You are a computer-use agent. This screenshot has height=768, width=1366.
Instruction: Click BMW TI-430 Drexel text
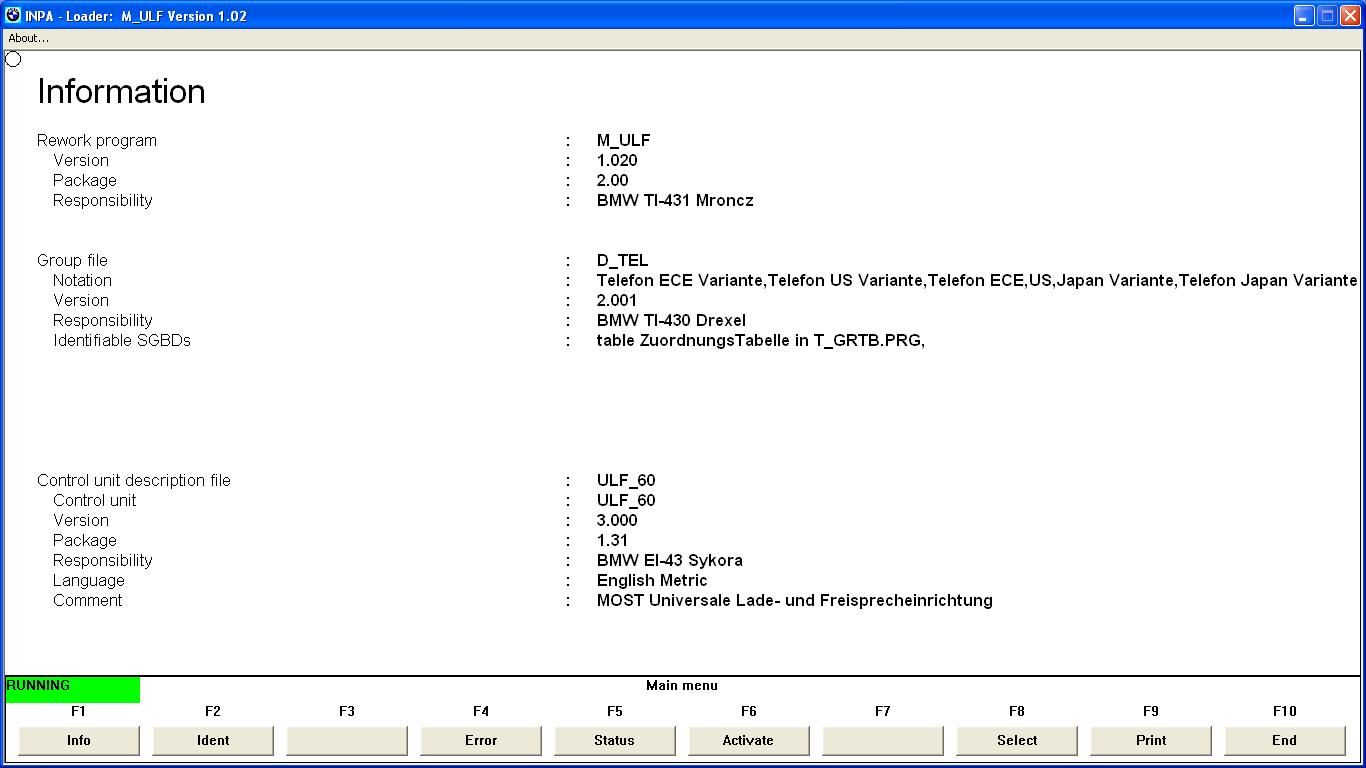tap(671, 321)
